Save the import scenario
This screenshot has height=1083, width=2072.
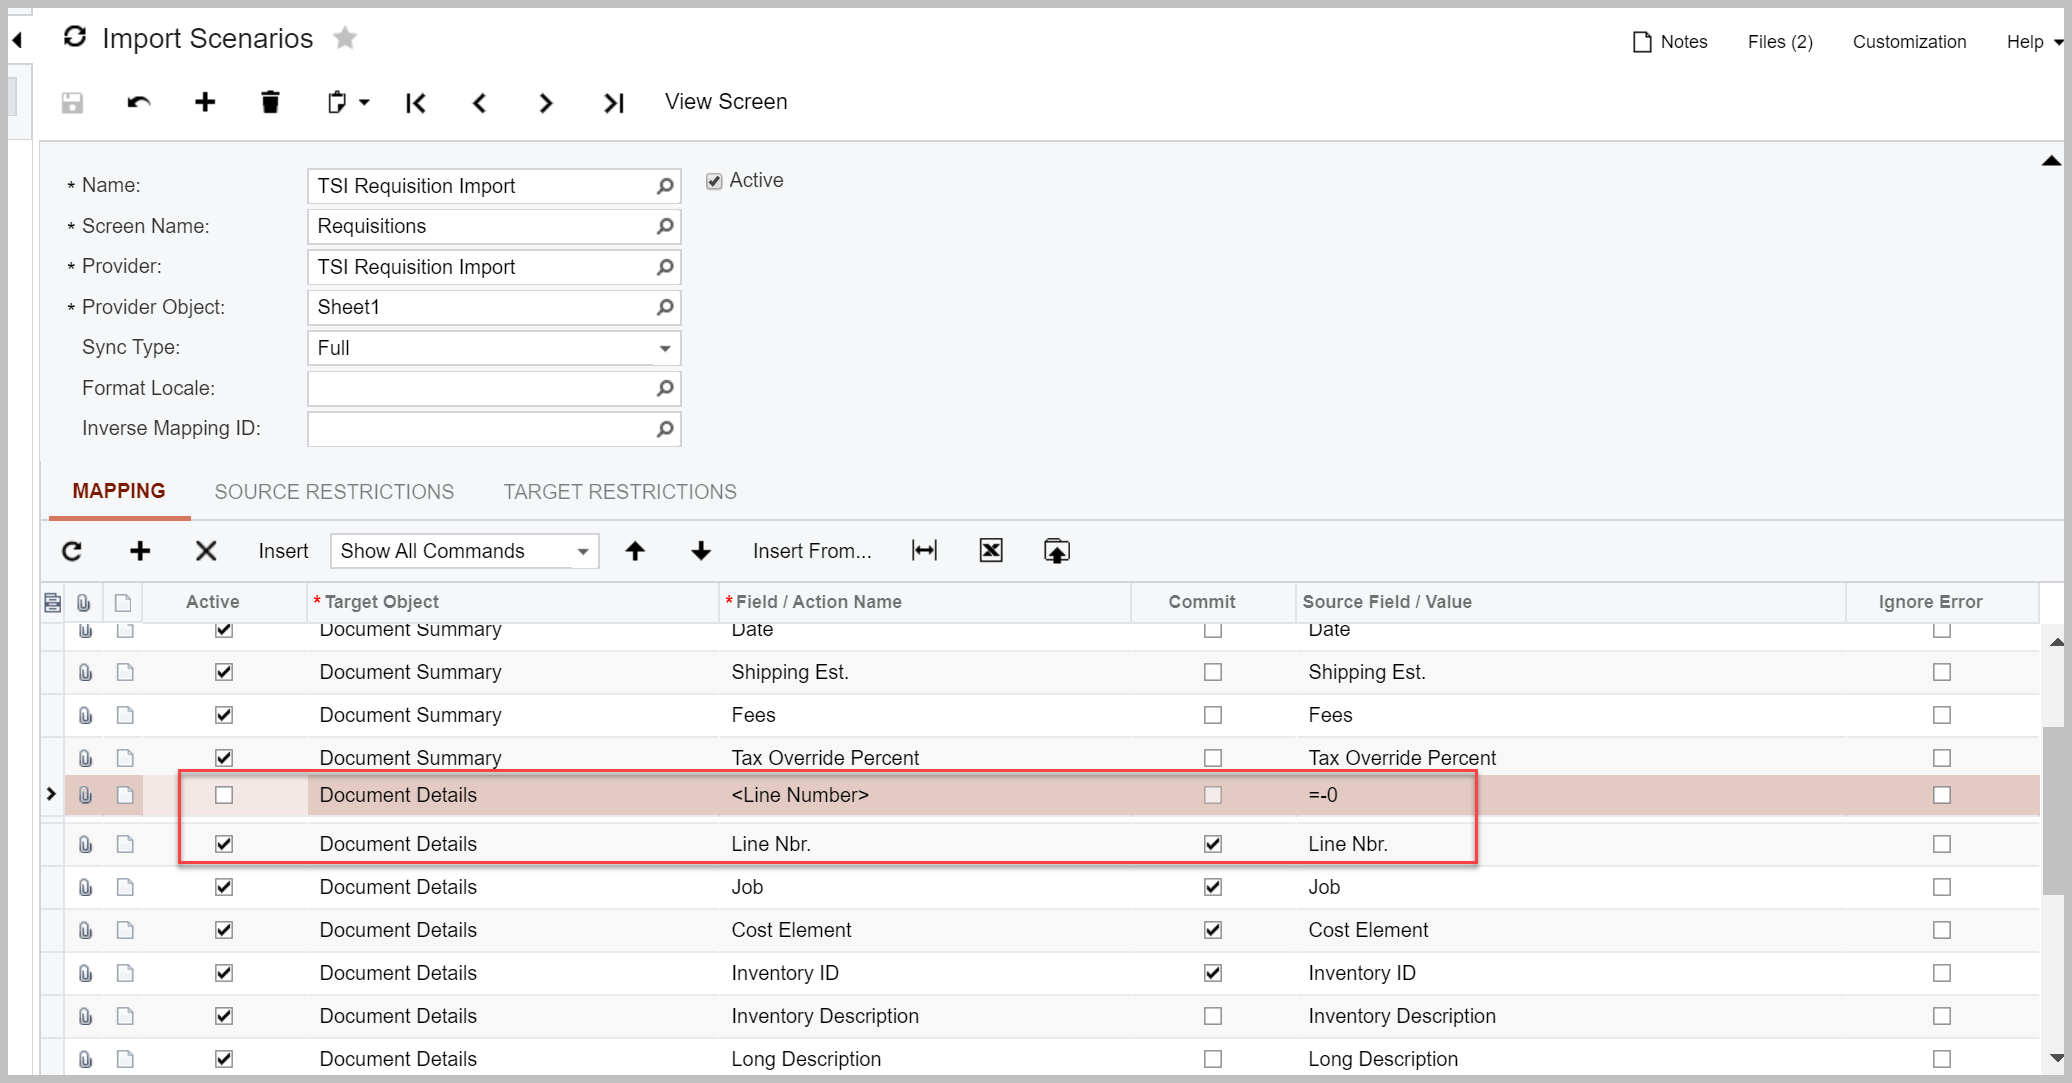71,102
